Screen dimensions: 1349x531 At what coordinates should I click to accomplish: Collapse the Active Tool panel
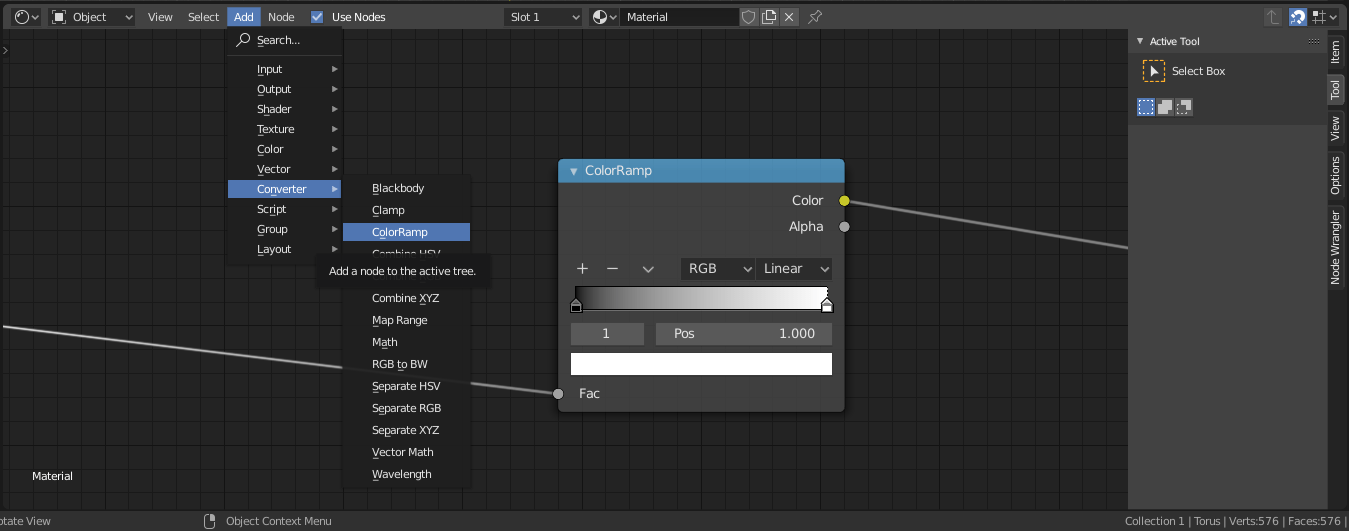coord(1139,41)
